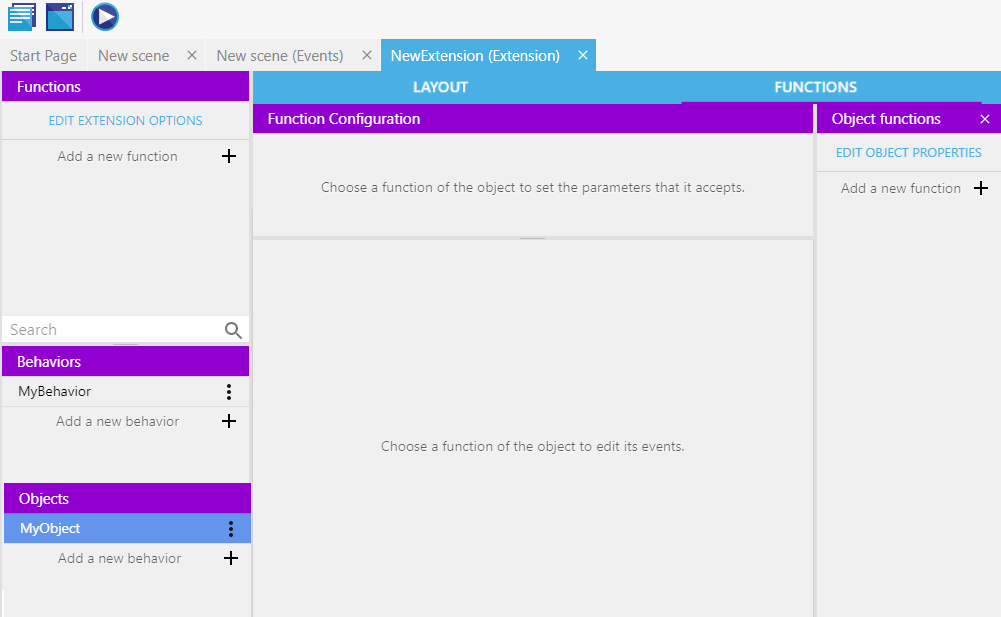Viewport: 1001px width, 617px height.
Task: Select MyObject in the Objects list
Action: [x=100, y=528]
